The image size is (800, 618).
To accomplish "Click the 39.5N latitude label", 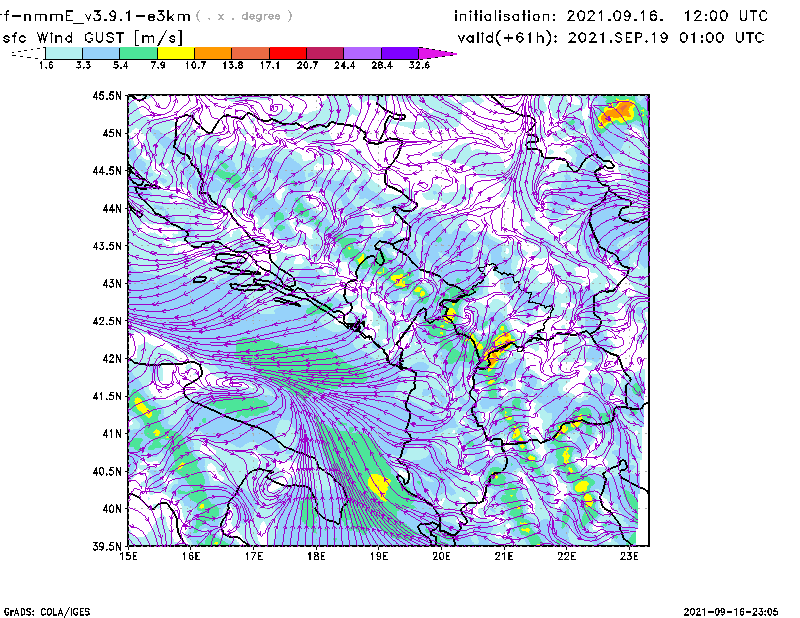I will [x=107, y=546].
